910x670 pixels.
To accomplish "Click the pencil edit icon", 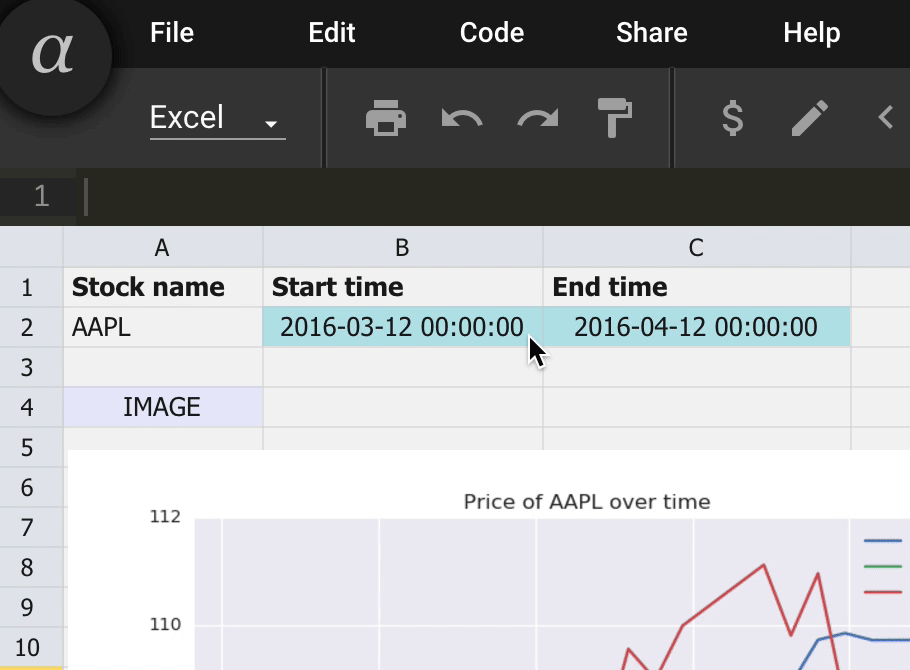I will (809, 118).
